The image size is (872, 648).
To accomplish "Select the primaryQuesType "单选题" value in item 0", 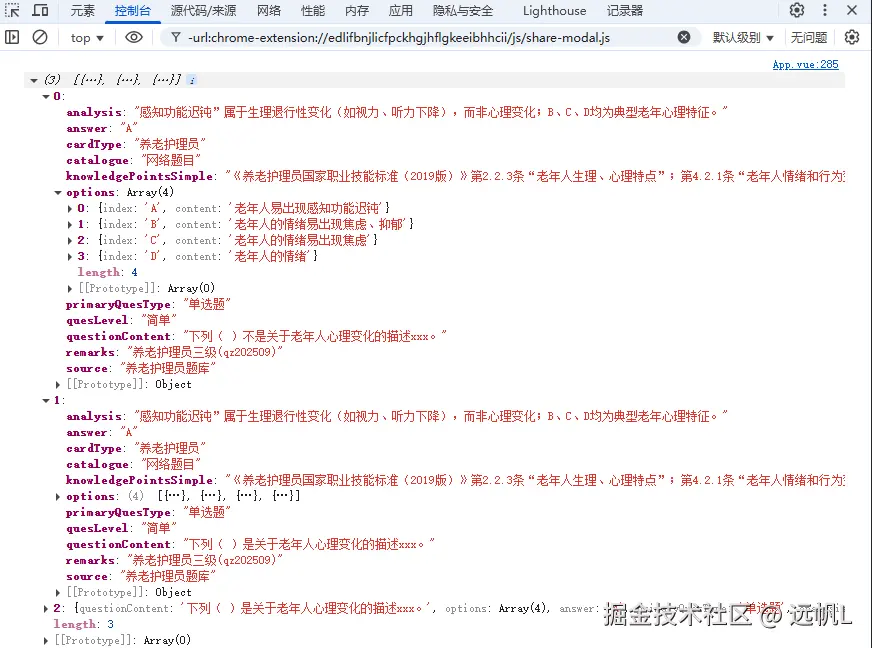I will (x=206, y=304).
